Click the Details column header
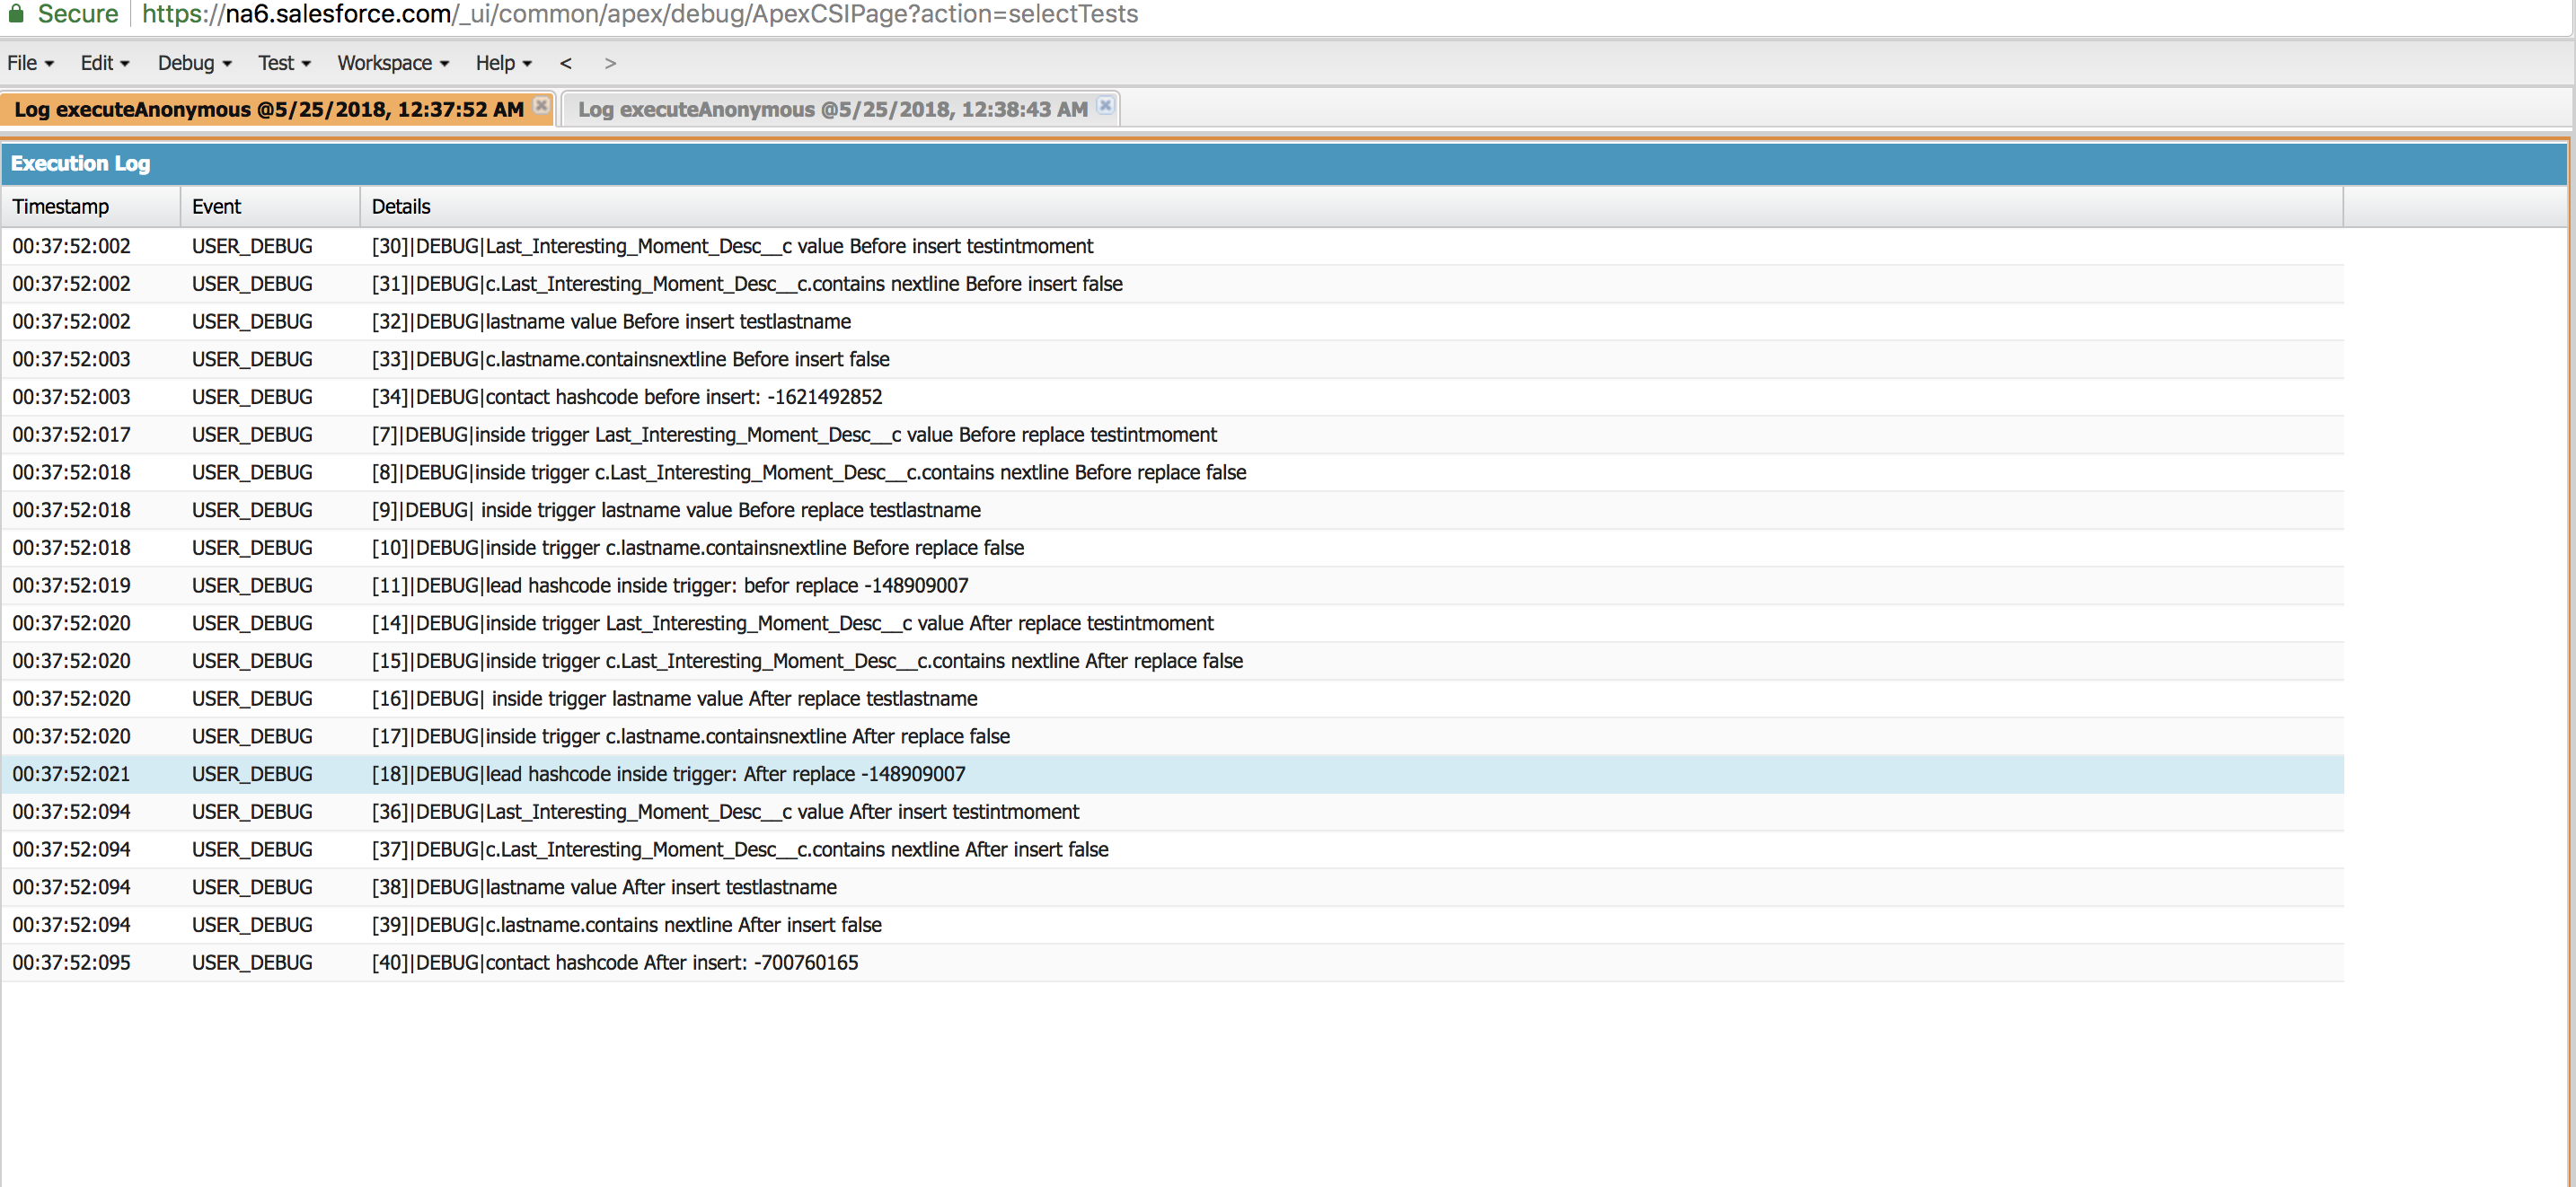The height and width of the screenshot is (1187, 2576). [401, 206]
